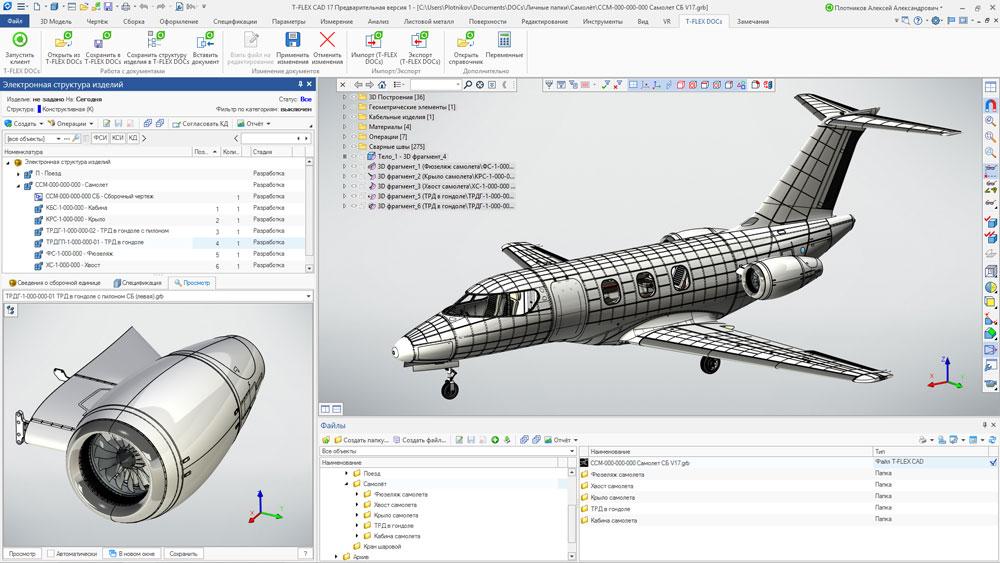Click the Запустить клиент icon
This screenshot has width=1000, height=563.
[x=20, y=40]
